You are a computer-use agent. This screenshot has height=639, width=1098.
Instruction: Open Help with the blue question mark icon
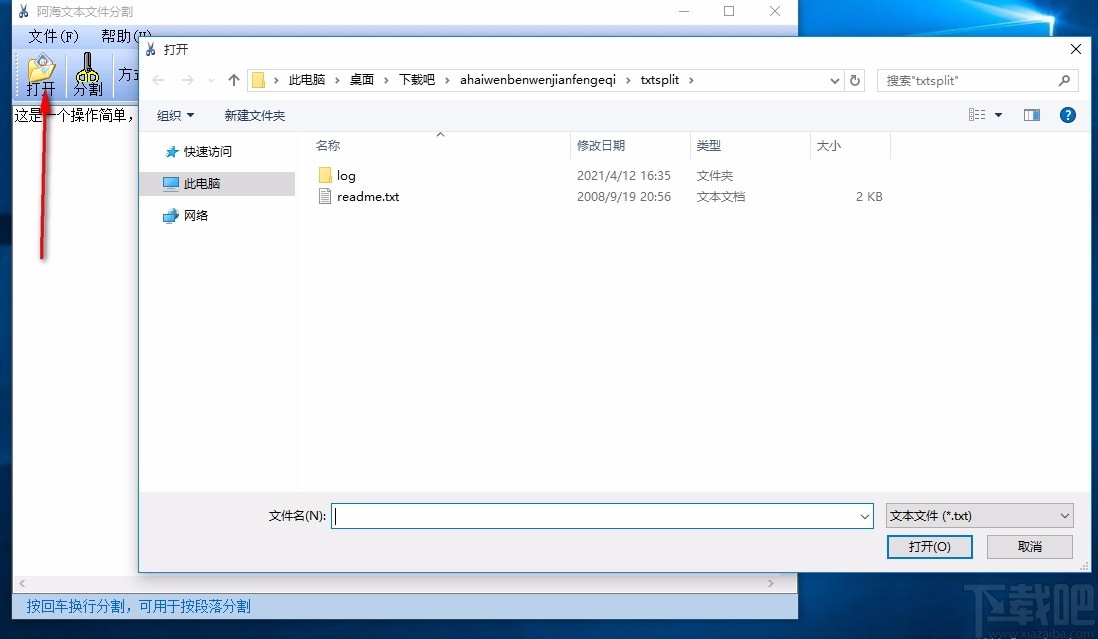1067,114
